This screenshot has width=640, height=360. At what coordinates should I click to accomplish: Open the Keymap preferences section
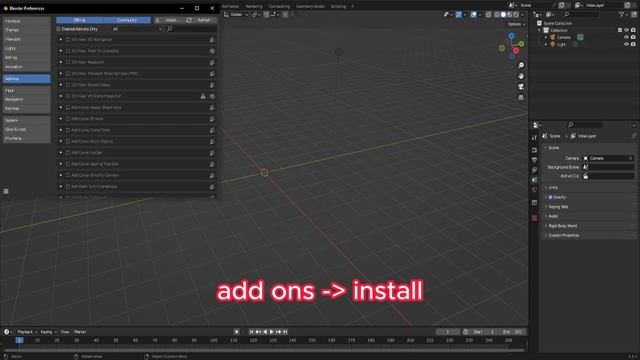[x=27, y=109]
